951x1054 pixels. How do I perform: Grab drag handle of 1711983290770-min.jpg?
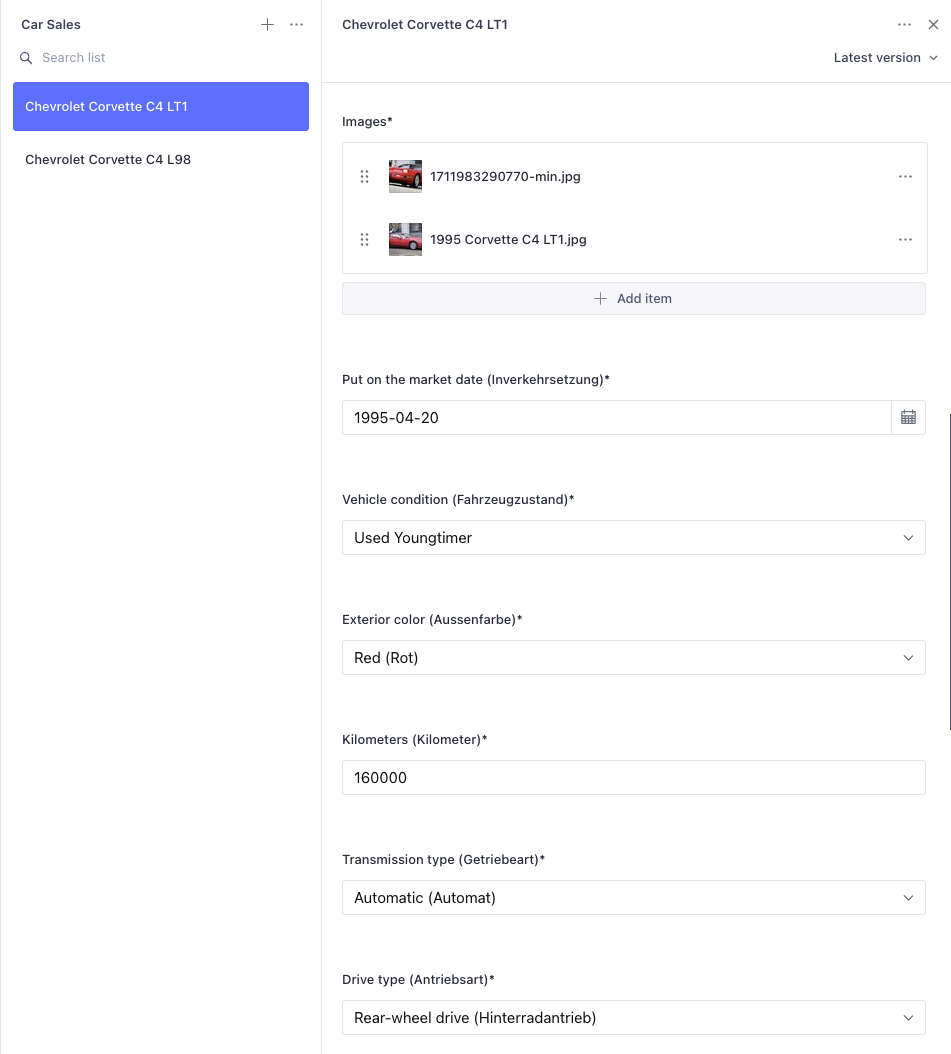click(x=364, y=176)
